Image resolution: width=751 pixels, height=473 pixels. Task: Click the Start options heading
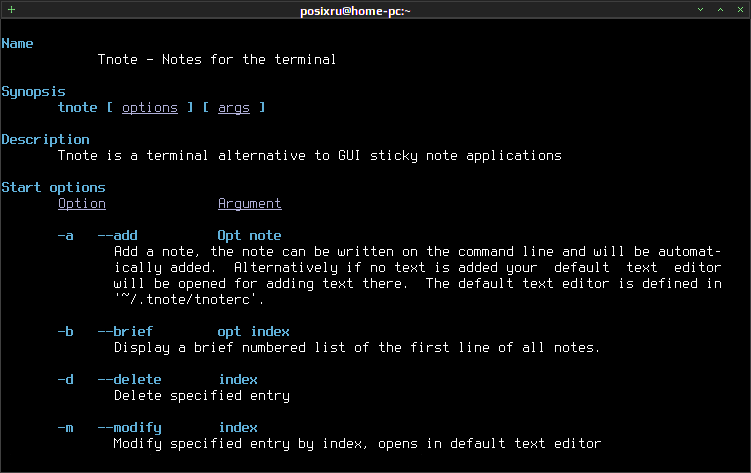pyautogui.click(x=53, y=187)
